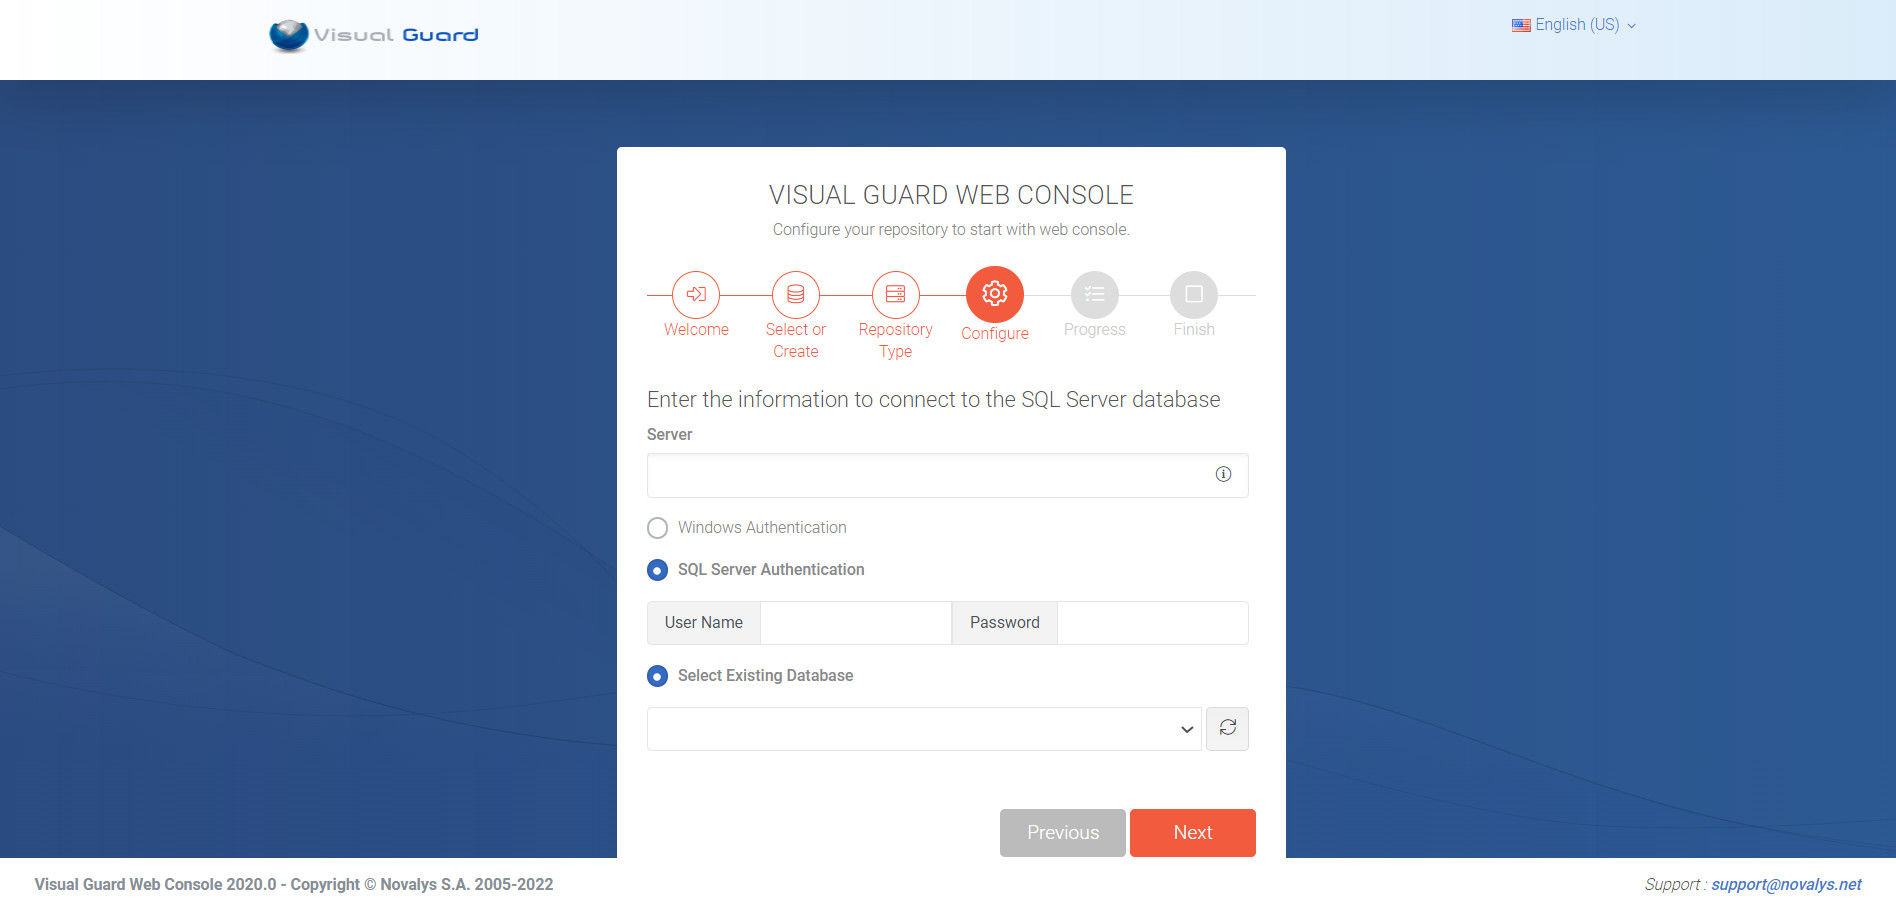Viewport: 1896px width, 910px height.
Task: Enable Windows Authentication
Action: pyautogui.click(x=657, y=527)
